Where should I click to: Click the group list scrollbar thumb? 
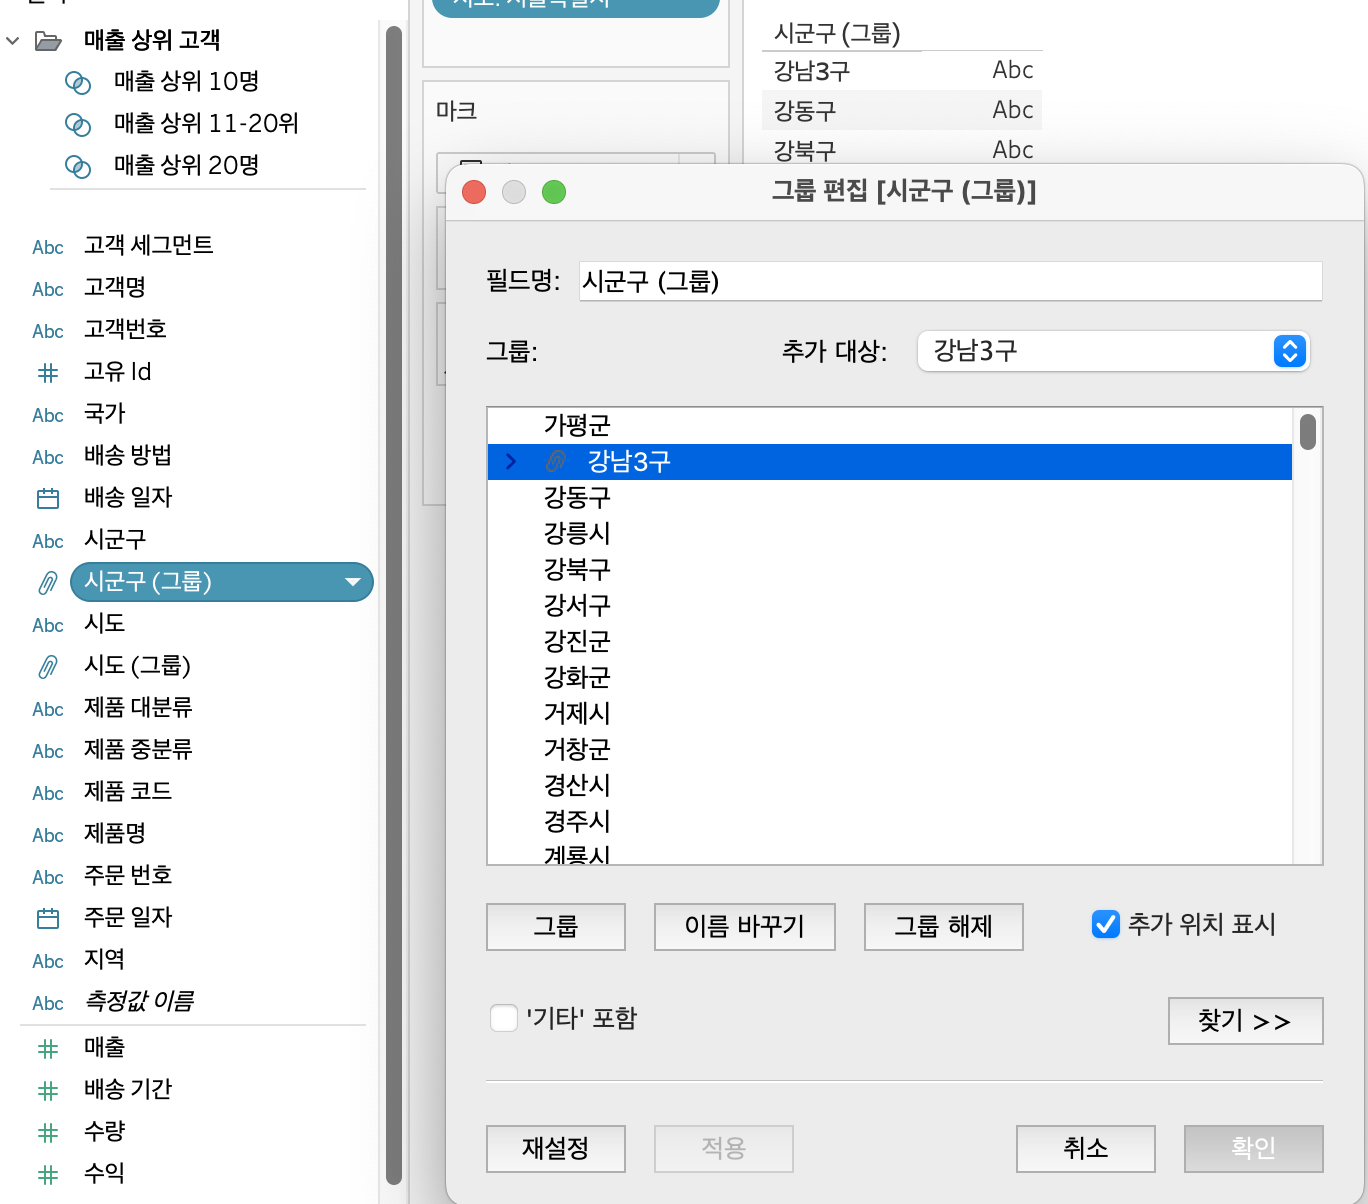point(1308,432)
